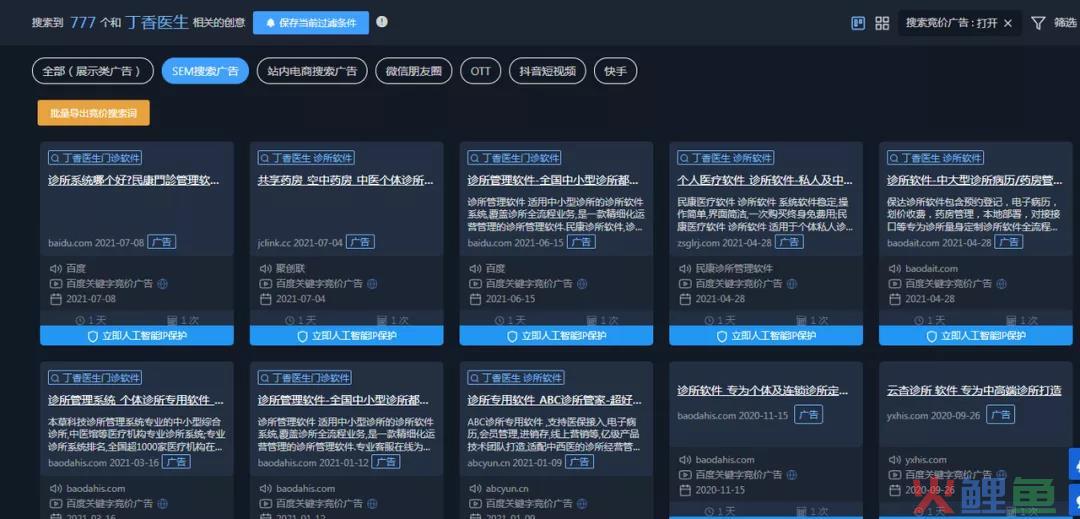Select the 微信朋友圈 tab
Viewport: 1080px width, 519px height.
pyautogui.click(x=414, y=71)
